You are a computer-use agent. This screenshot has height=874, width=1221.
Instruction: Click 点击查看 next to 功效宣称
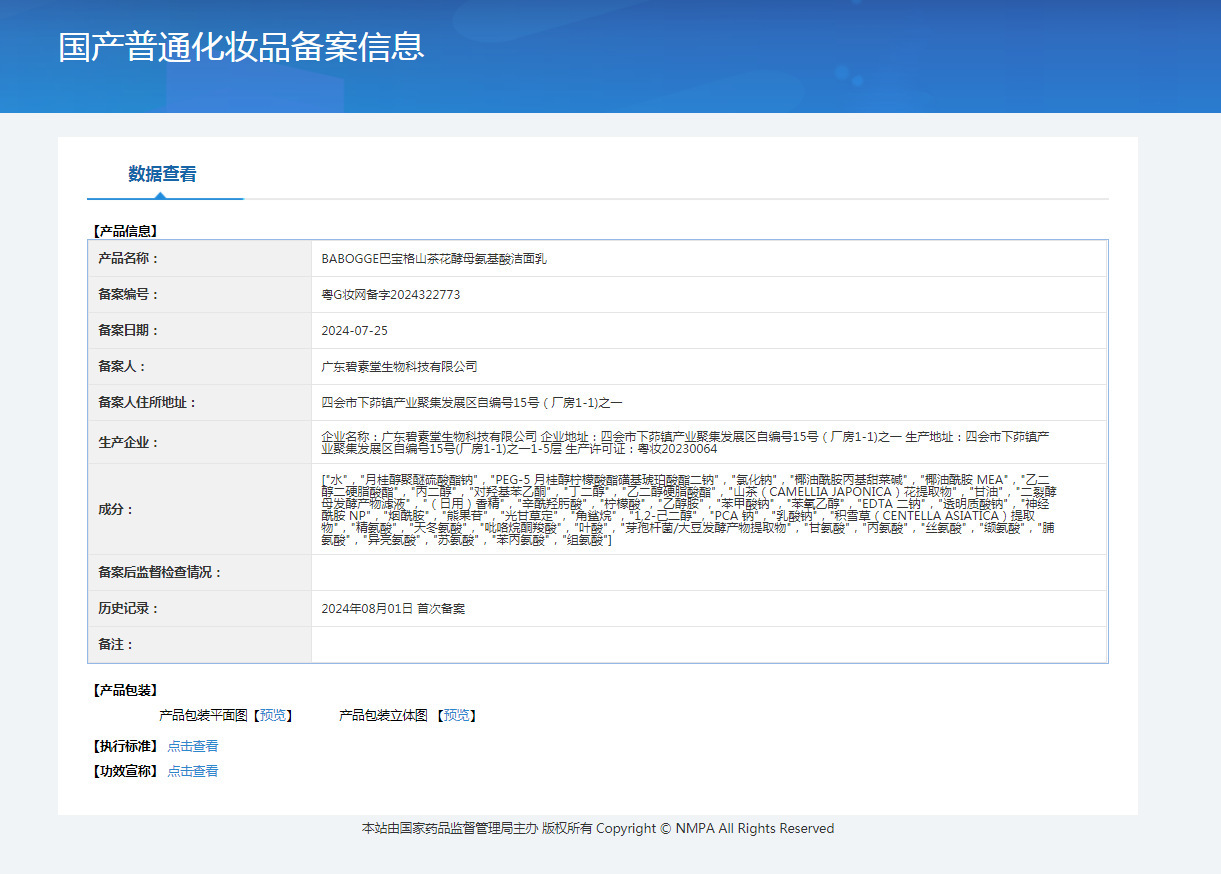(x=192, y=770)
